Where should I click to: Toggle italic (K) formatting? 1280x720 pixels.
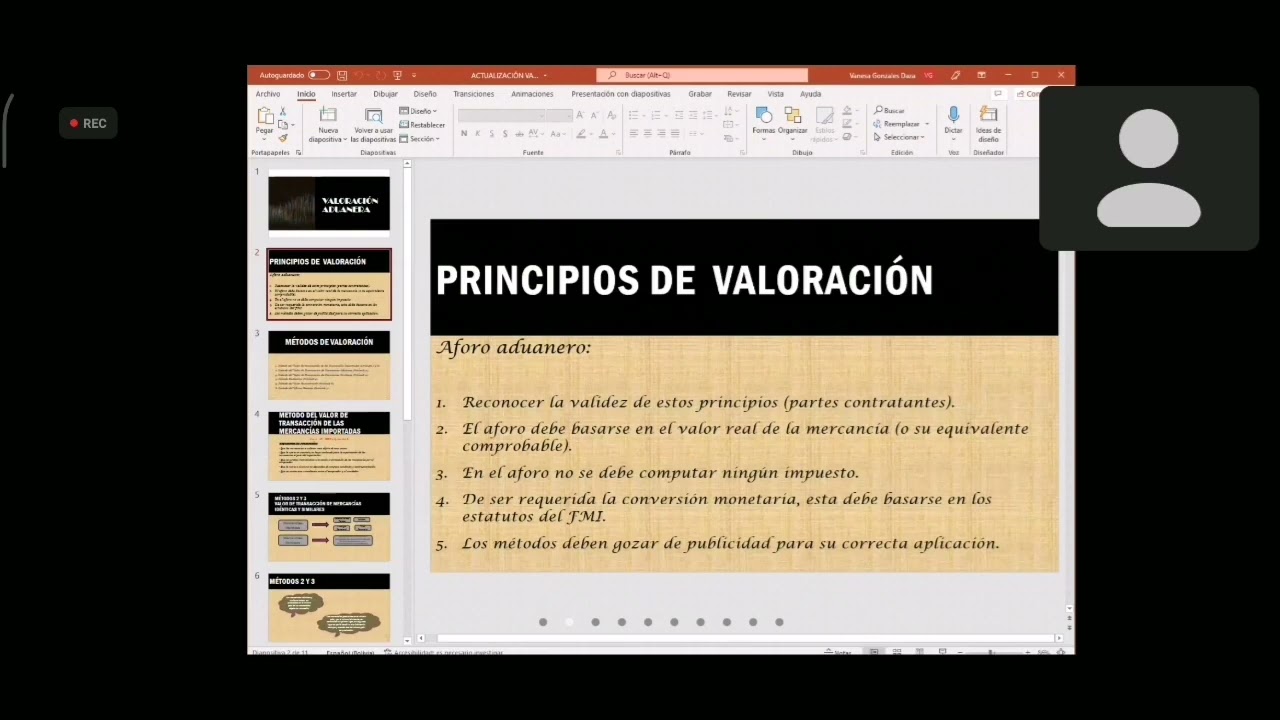477,134
